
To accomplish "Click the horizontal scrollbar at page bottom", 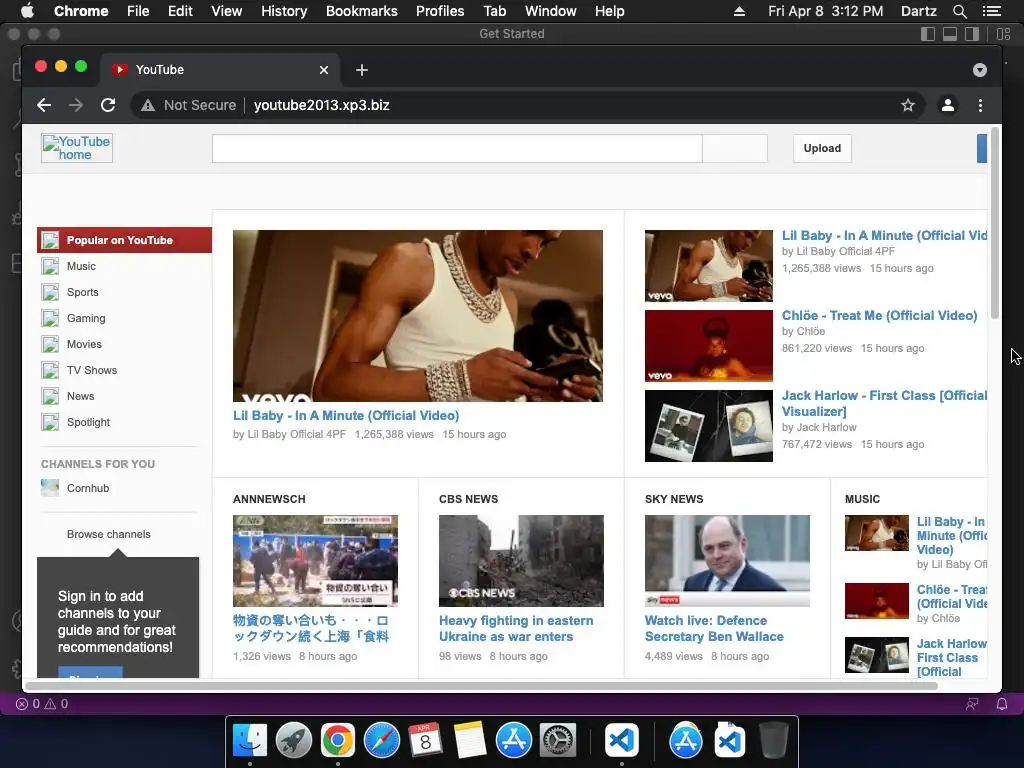I will click(x=481, y=686).
